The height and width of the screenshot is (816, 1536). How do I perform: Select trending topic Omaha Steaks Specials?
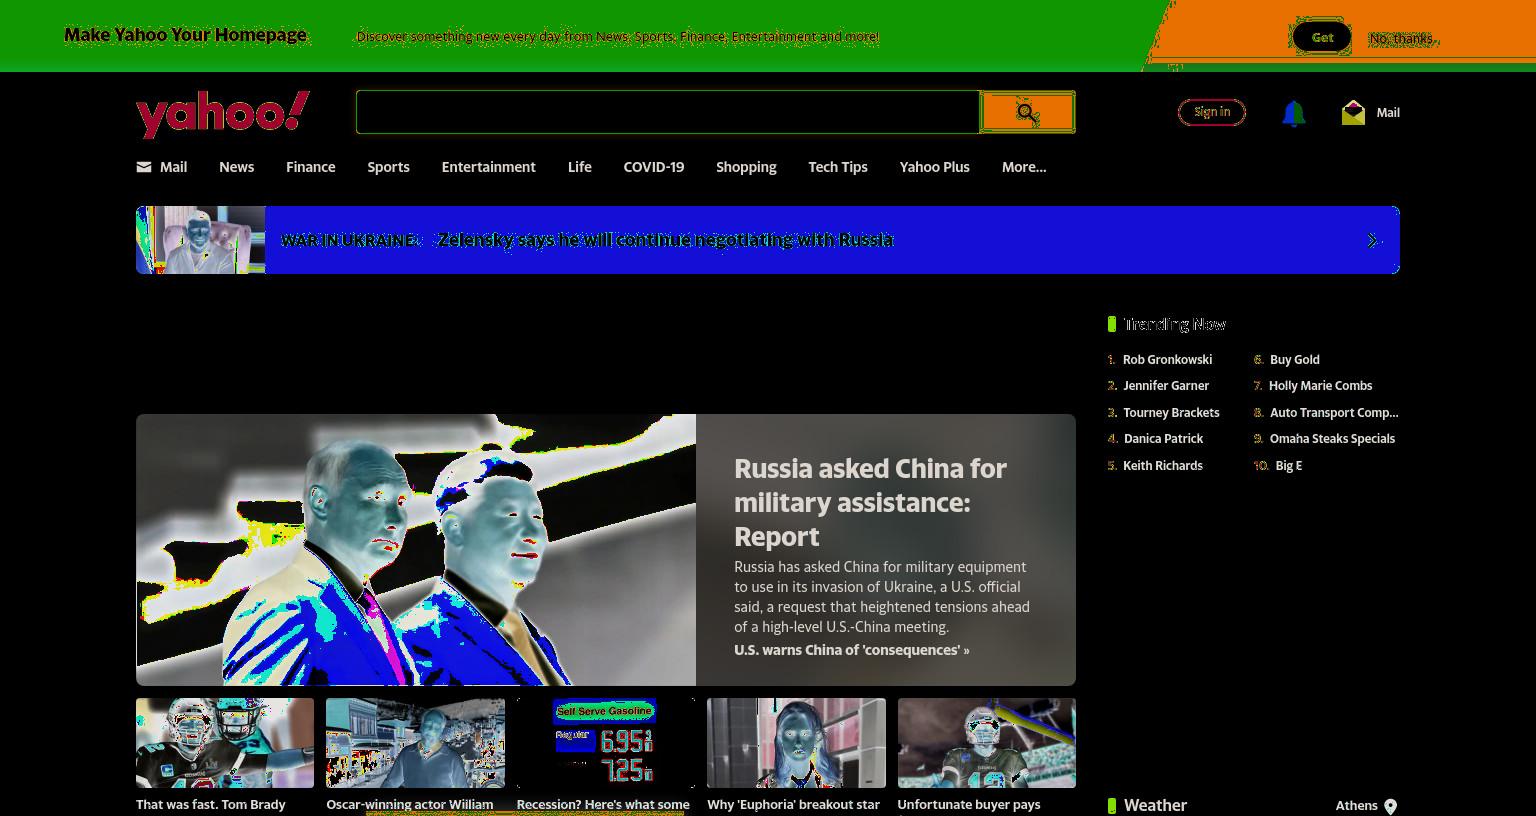[1332, 439]
